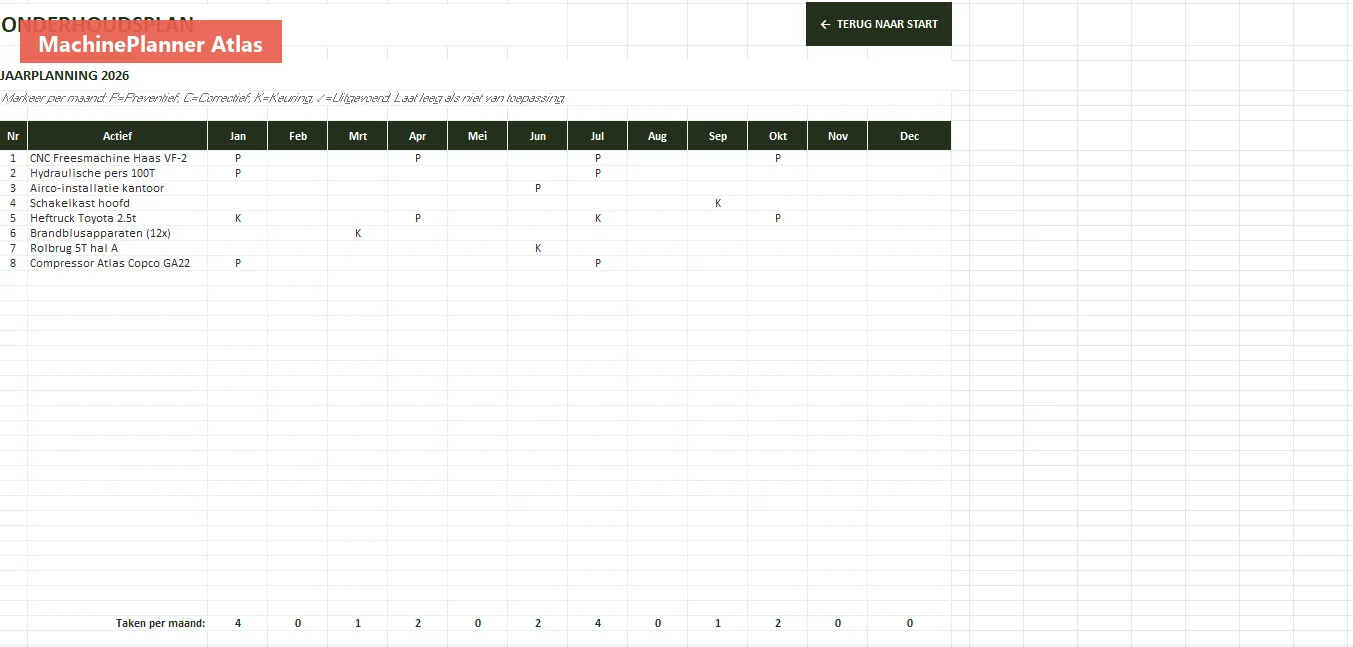The height and width of the screenshot is (647, 1353).
Task: Select the Mrt total '1' in Taken per maand
Action: [x=357, y=623]
